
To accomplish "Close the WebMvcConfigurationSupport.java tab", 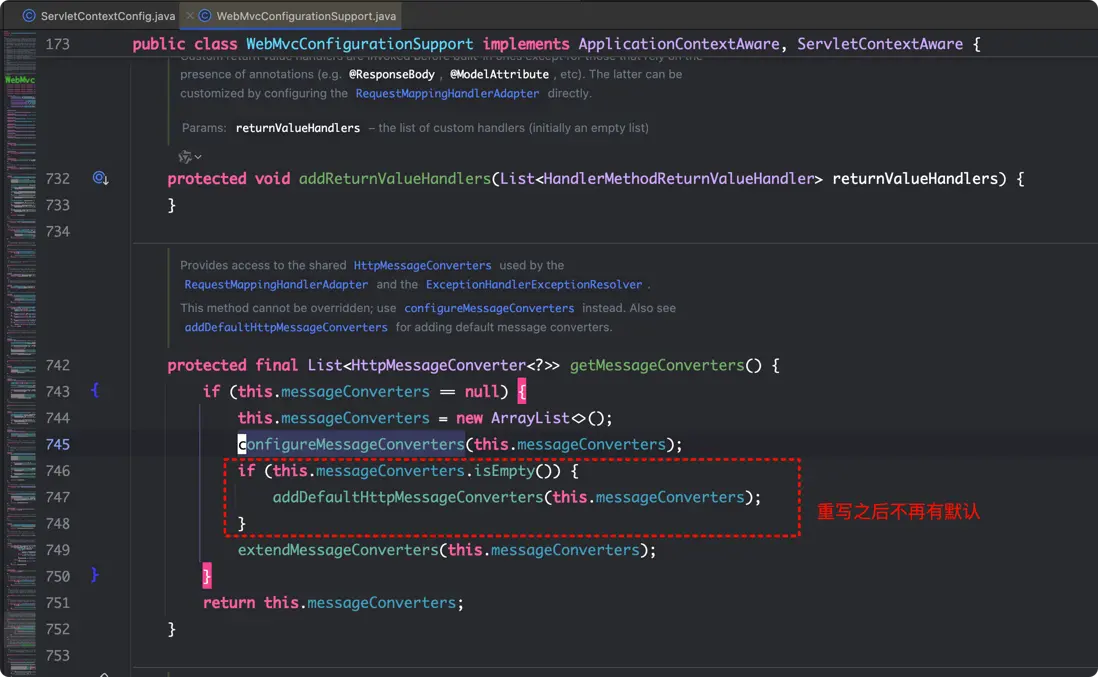I will (x=190, y=15).
